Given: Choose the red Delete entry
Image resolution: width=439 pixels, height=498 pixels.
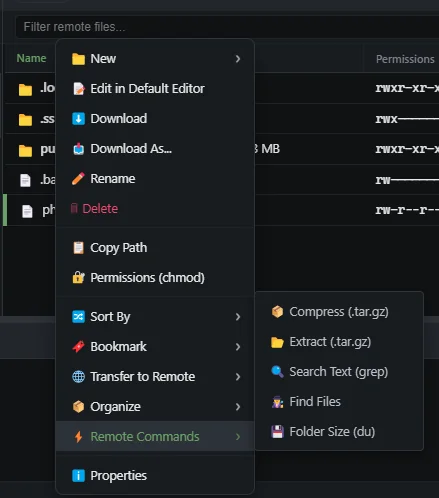Looking at the screenshot, I should (x=155, y=209).
